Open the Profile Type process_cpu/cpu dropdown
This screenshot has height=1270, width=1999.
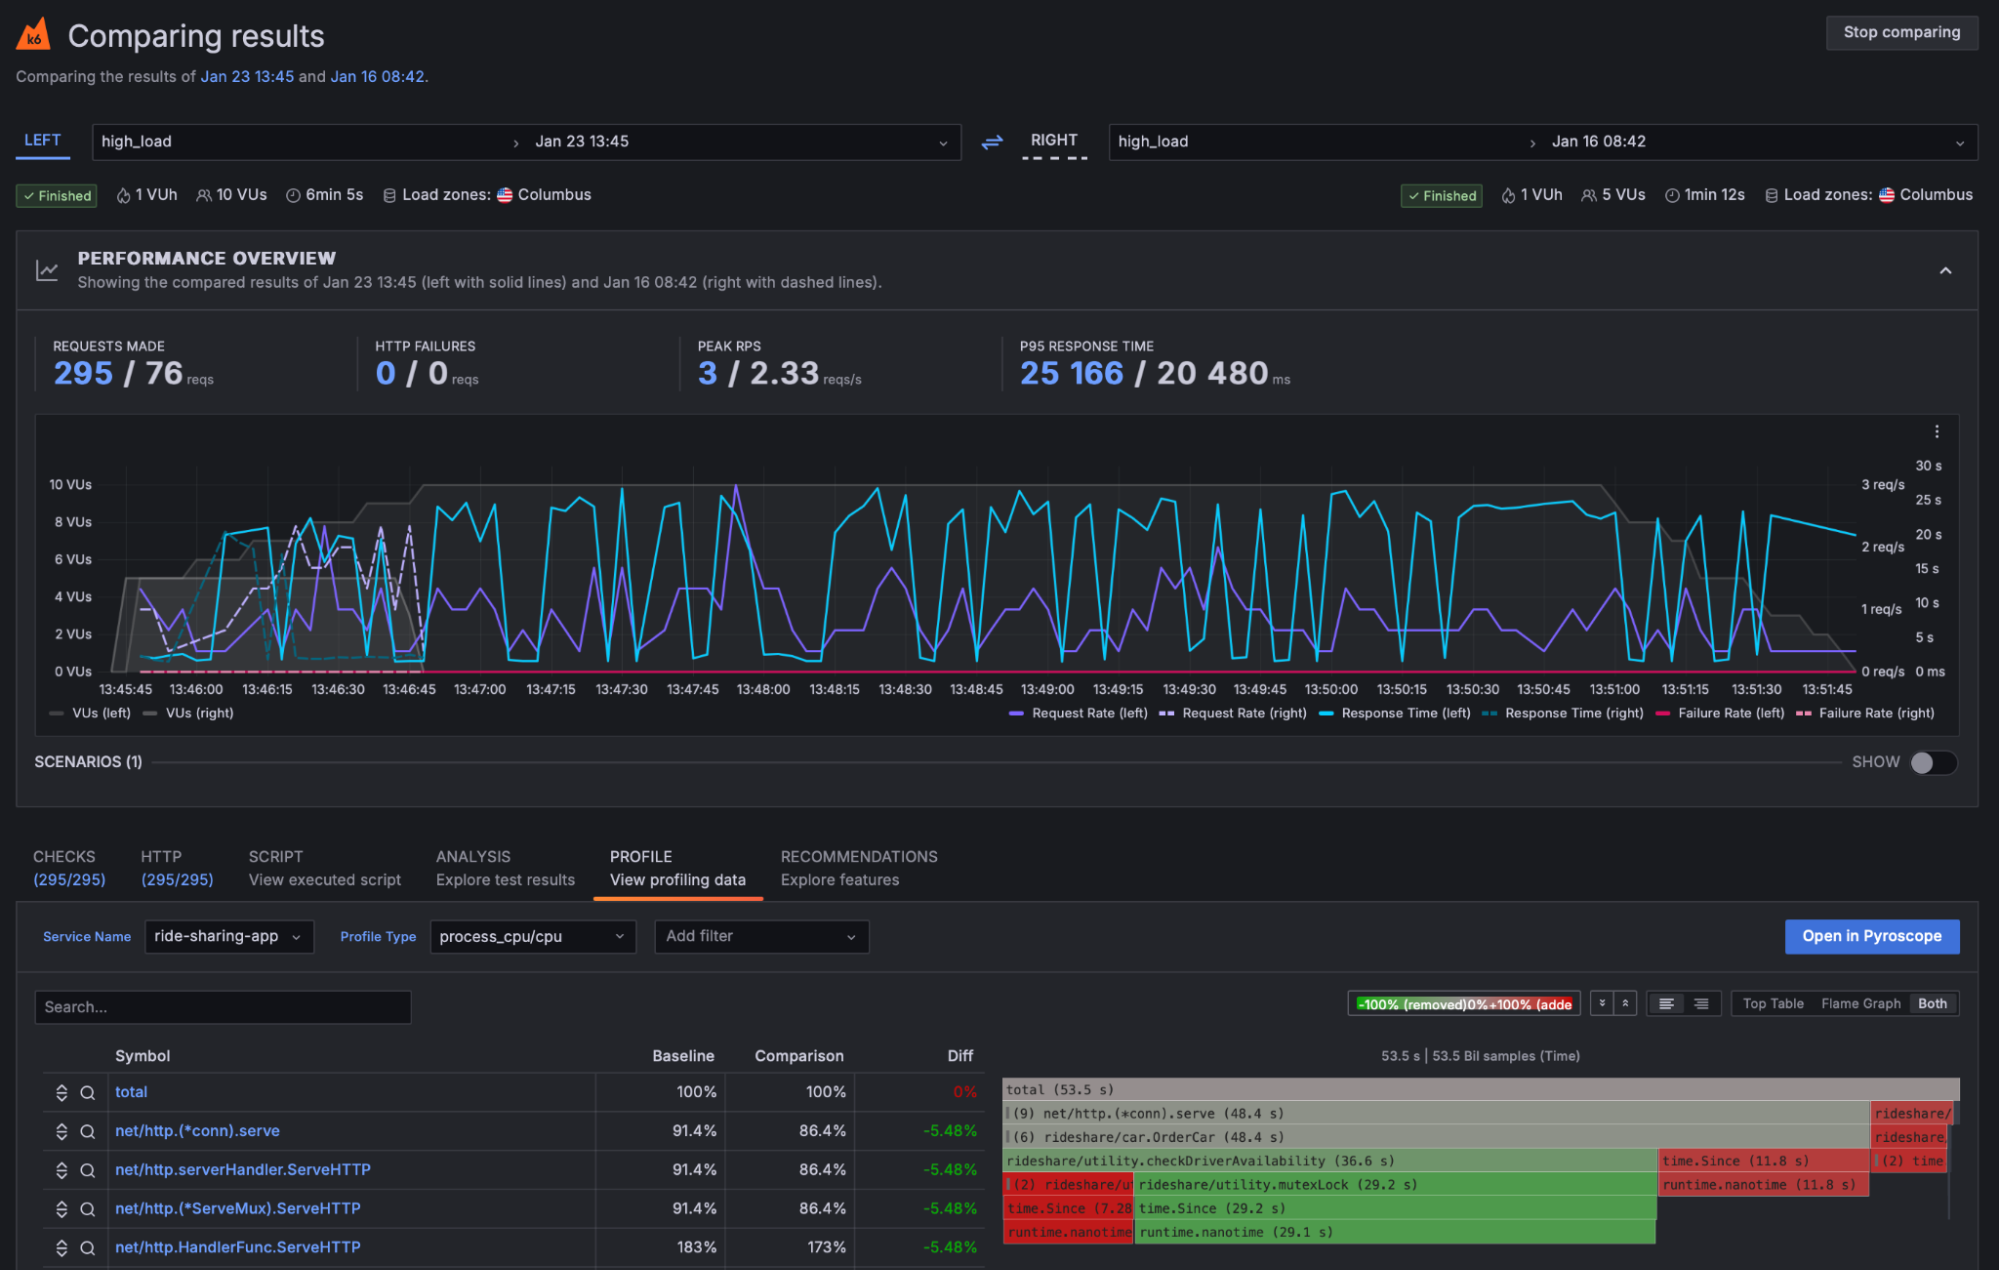[x=532, y=936]
